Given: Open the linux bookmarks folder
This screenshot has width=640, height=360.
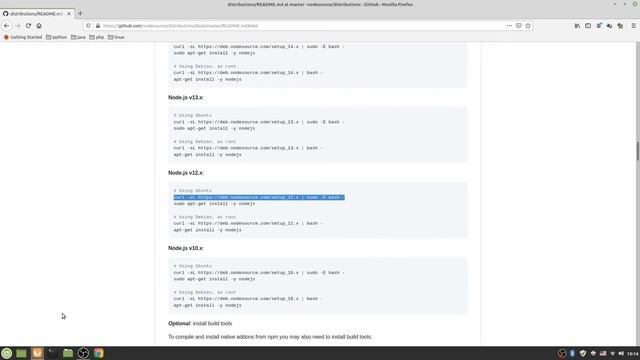Looking at the screenshot, I should [x=116, y=37].
